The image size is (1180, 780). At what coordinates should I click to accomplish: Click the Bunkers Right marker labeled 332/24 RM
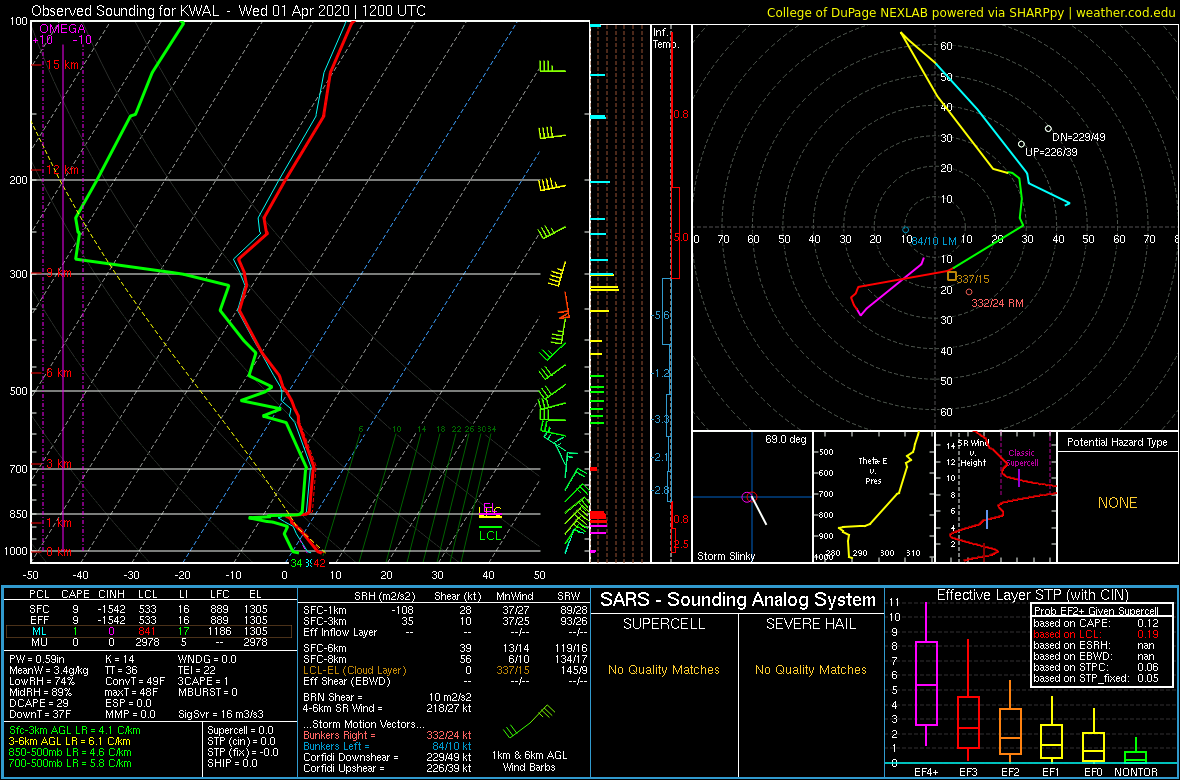click(969, 291)
